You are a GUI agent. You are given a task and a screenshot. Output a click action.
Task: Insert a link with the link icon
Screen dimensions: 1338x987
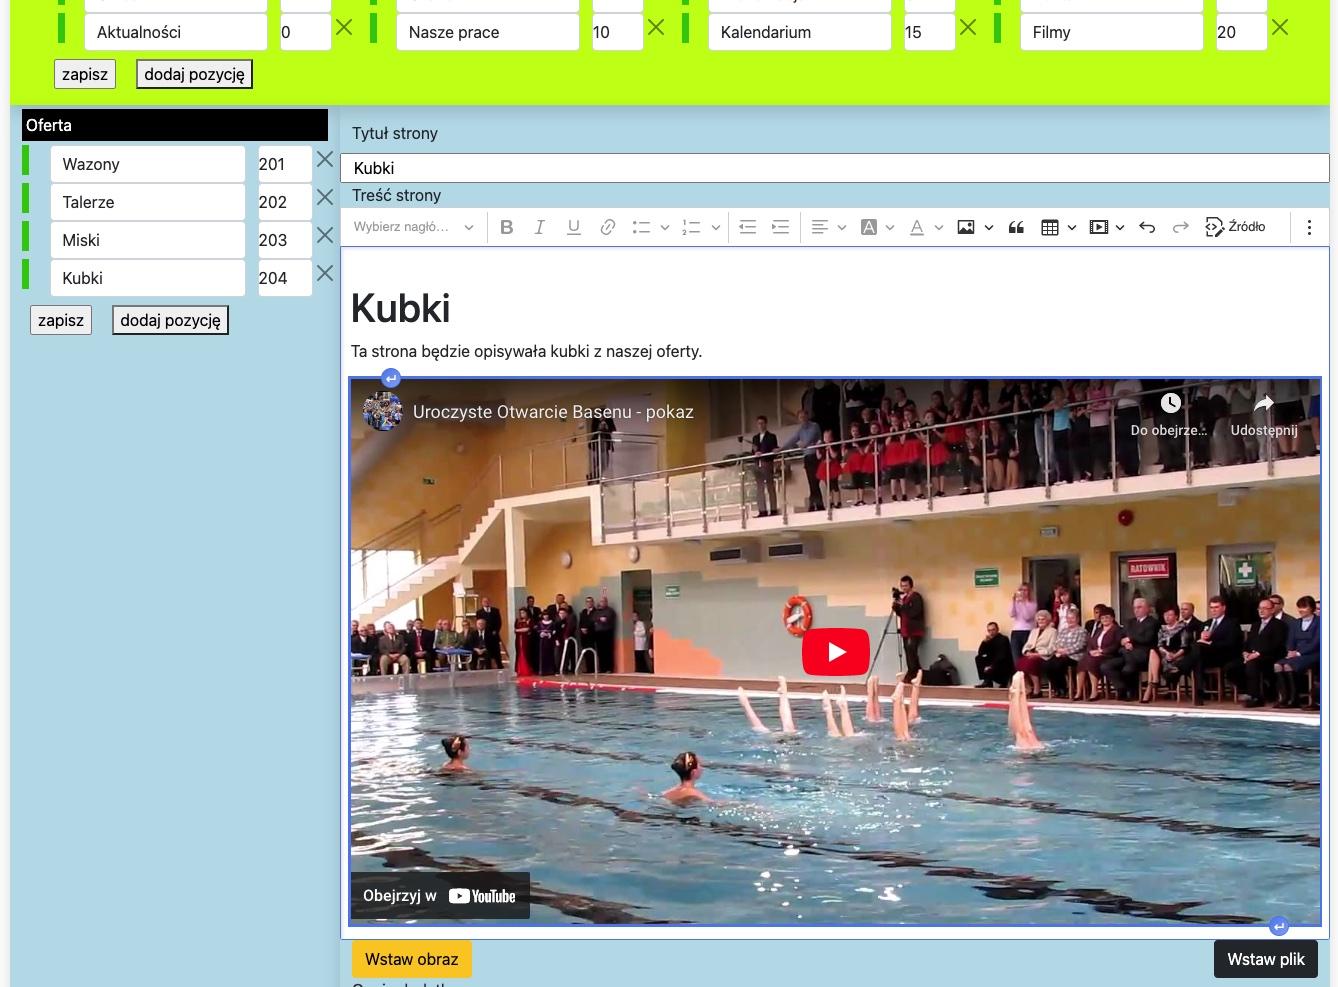(607, 227)
